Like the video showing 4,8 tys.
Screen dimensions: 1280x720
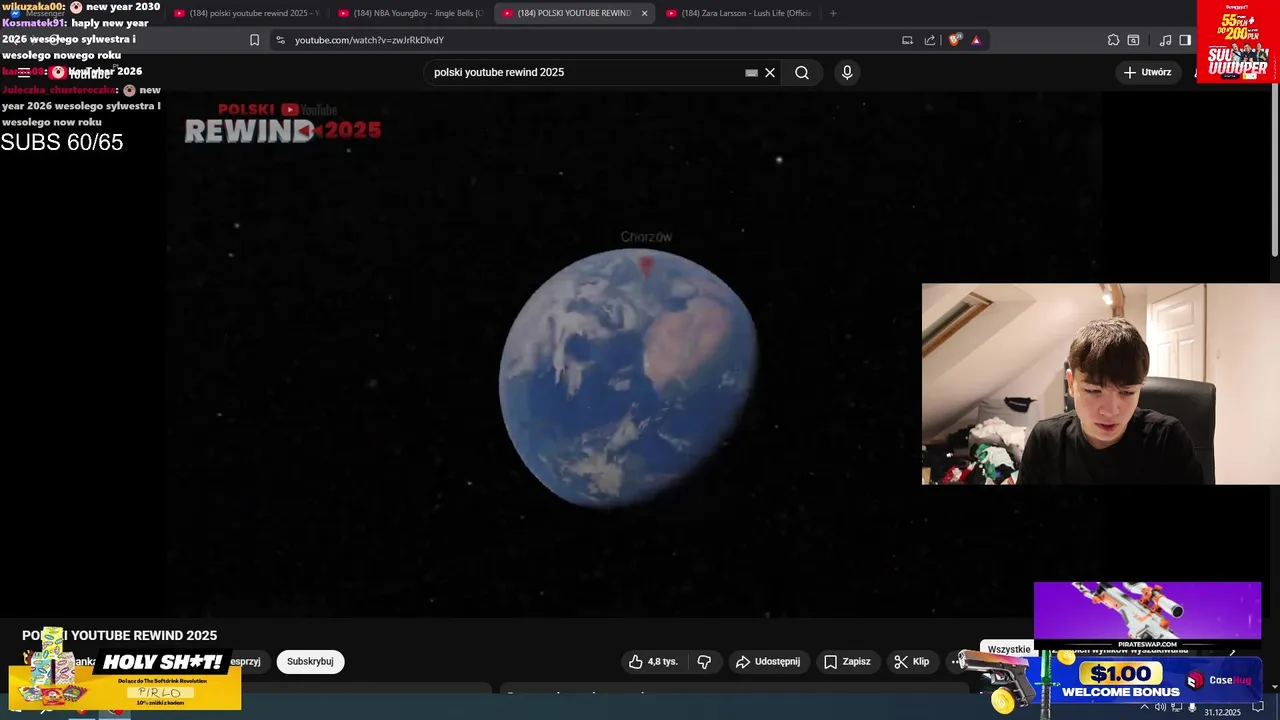653,661
